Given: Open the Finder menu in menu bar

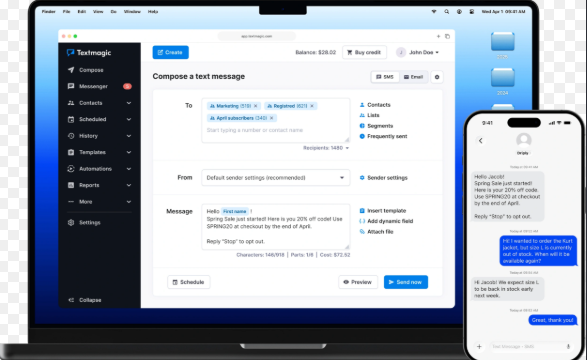Looking at the screenshot, I should coord(48,12).
